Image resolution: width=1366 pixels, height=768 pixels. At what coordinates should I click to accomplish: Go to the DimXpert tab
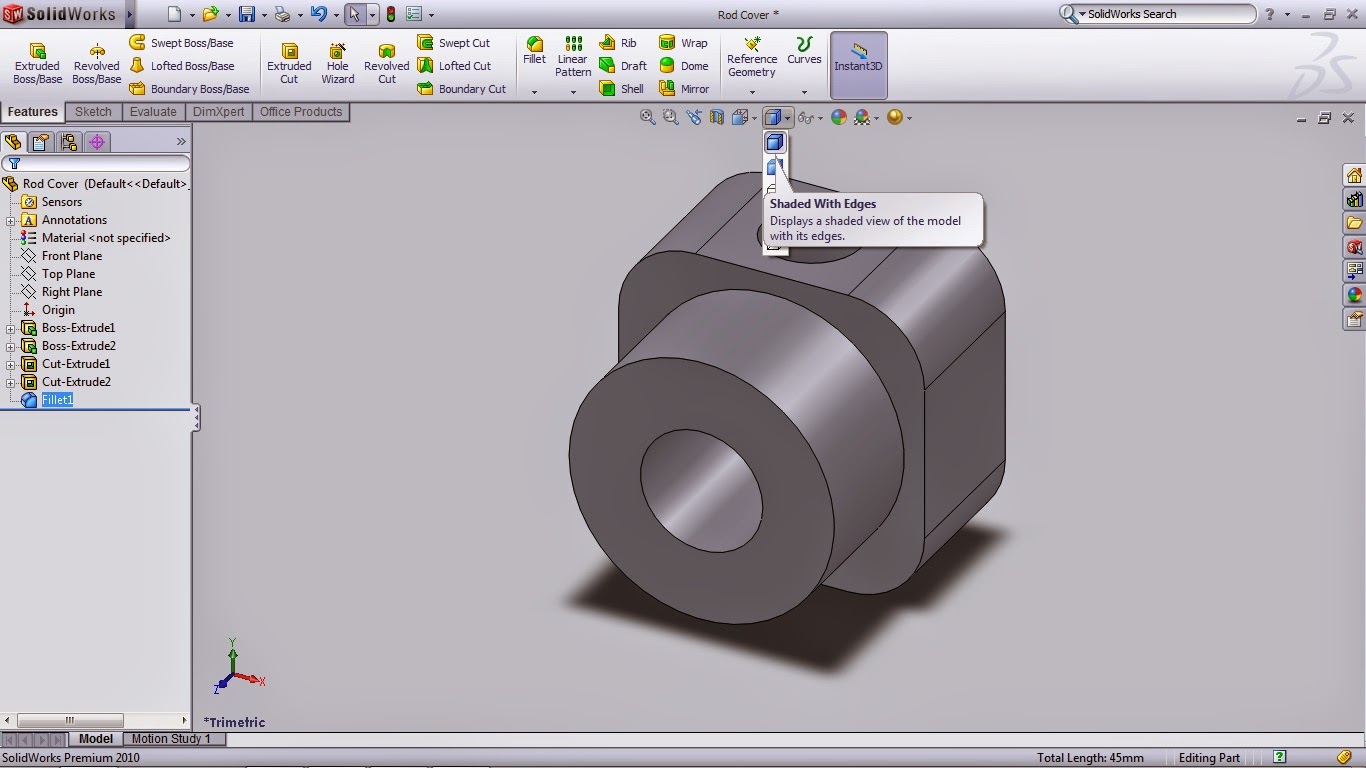tap(218, 112)
